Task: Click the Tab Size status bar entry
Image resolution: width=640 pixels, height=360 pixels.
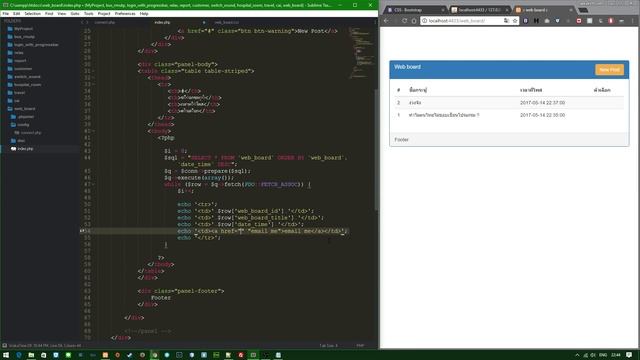Action: (x=328, y=346)
